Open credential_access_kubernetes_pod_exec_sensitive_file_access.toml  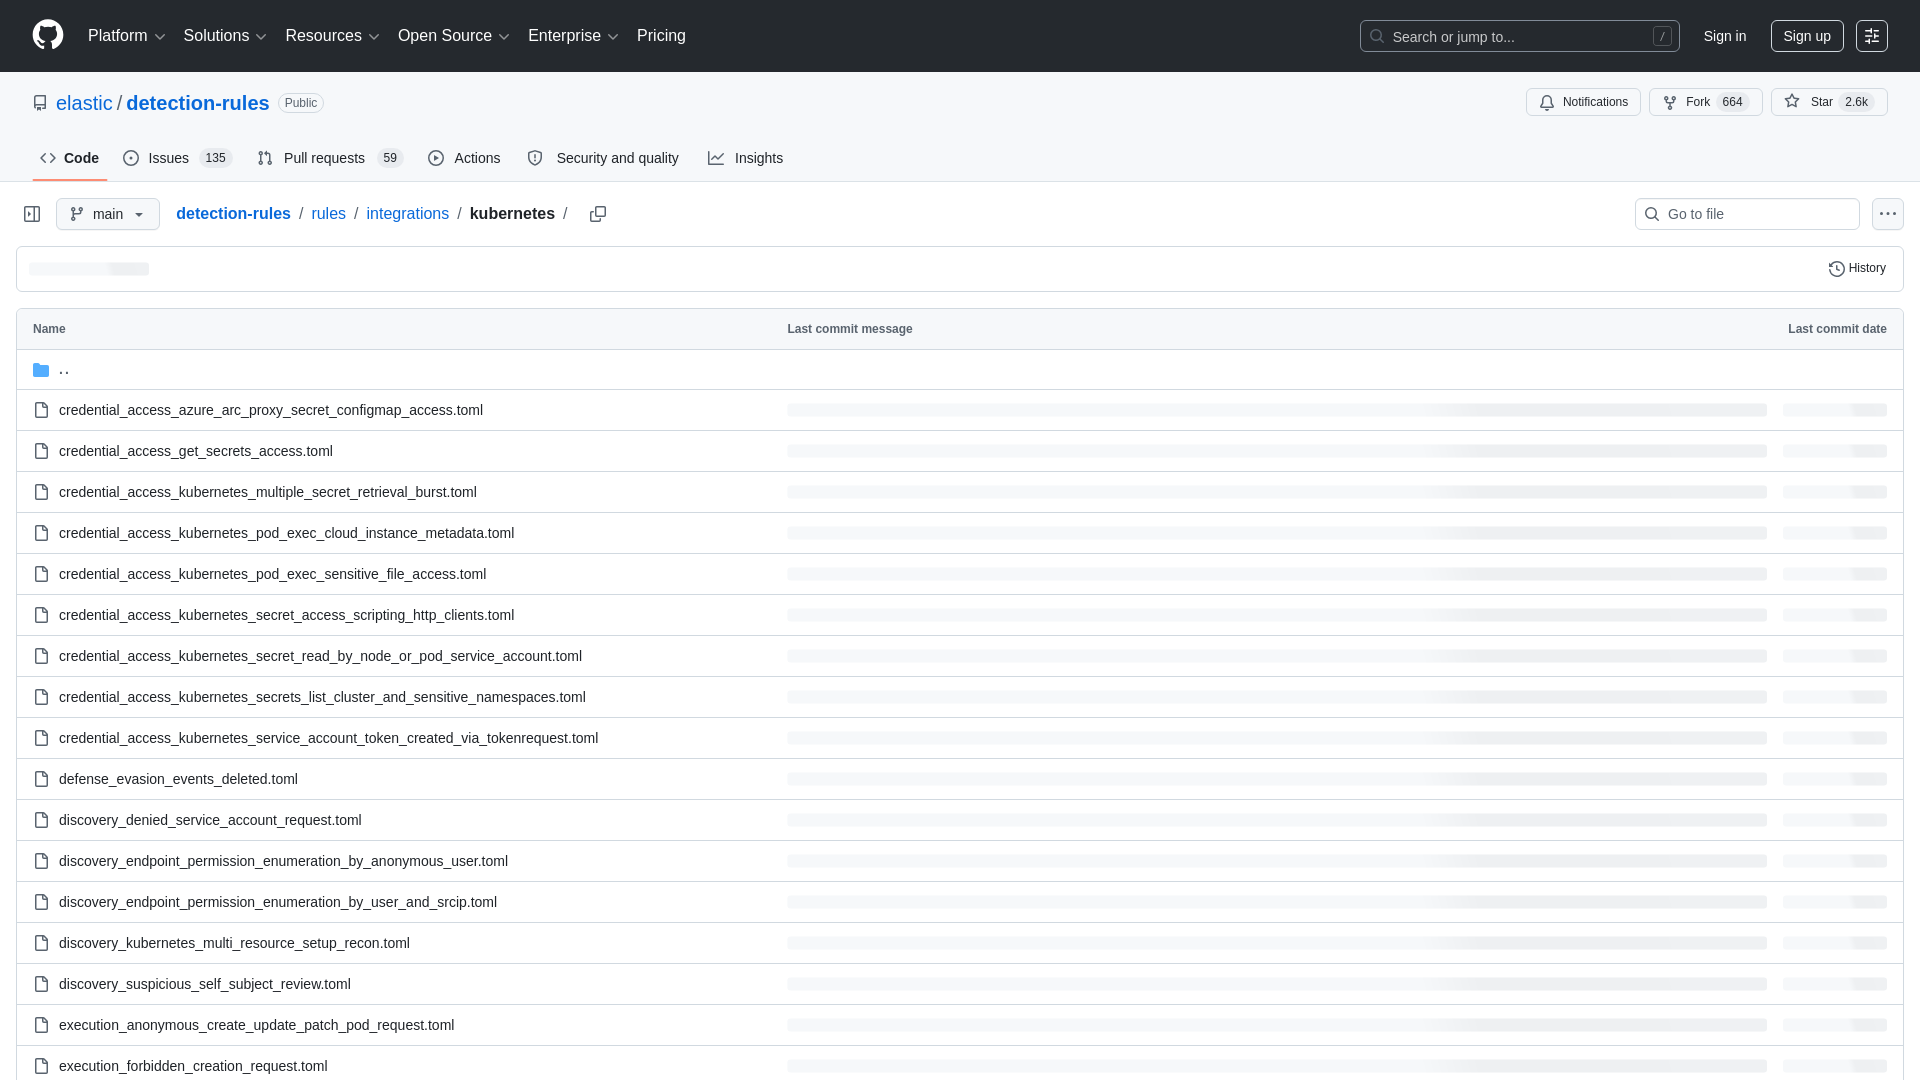click(x=272, y=574)
